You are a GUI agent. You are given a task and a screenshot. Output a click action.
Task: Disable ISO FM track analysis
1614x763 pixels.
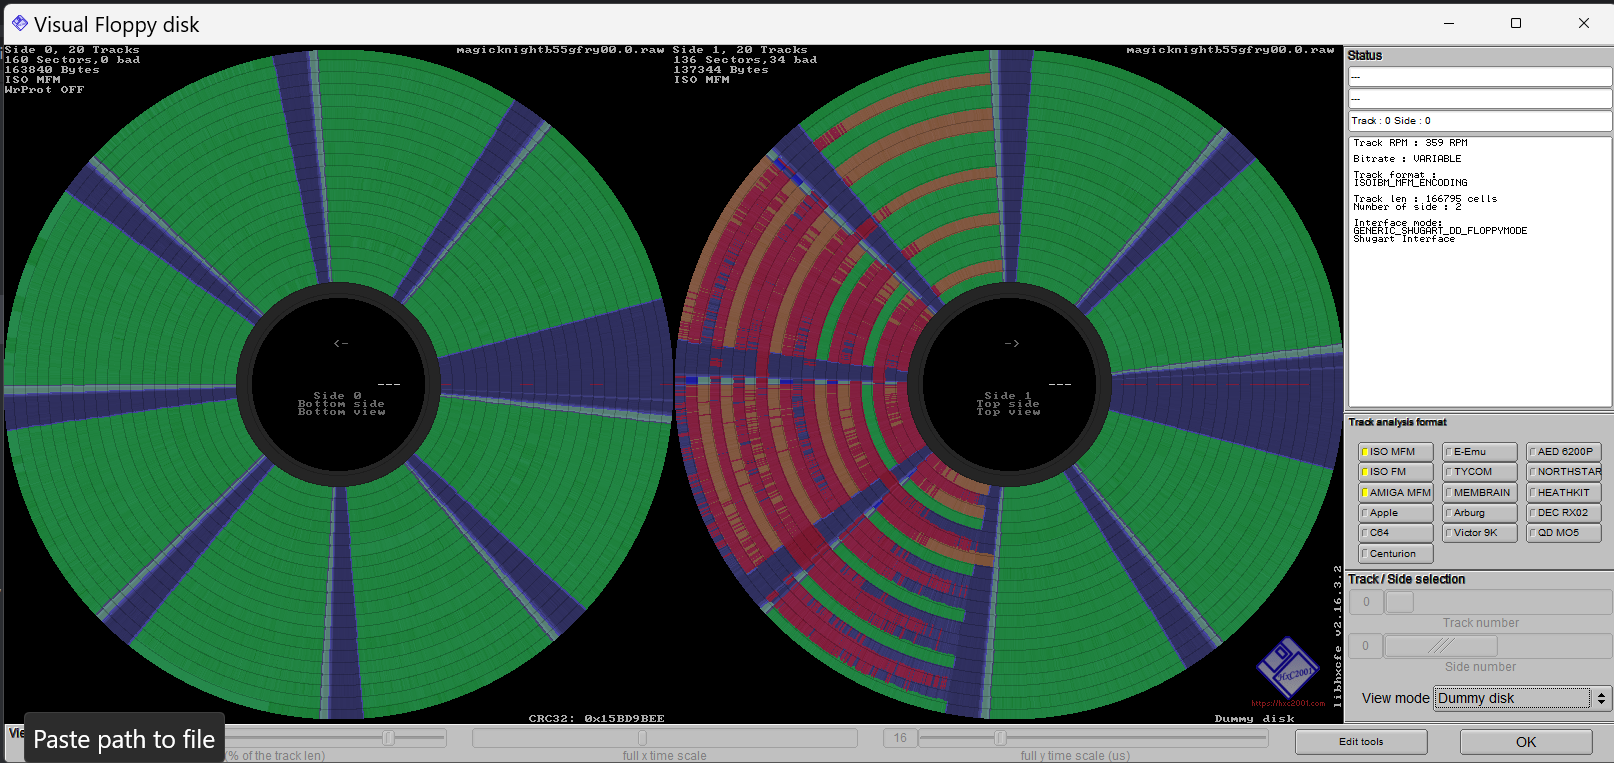coord(1394,472)
